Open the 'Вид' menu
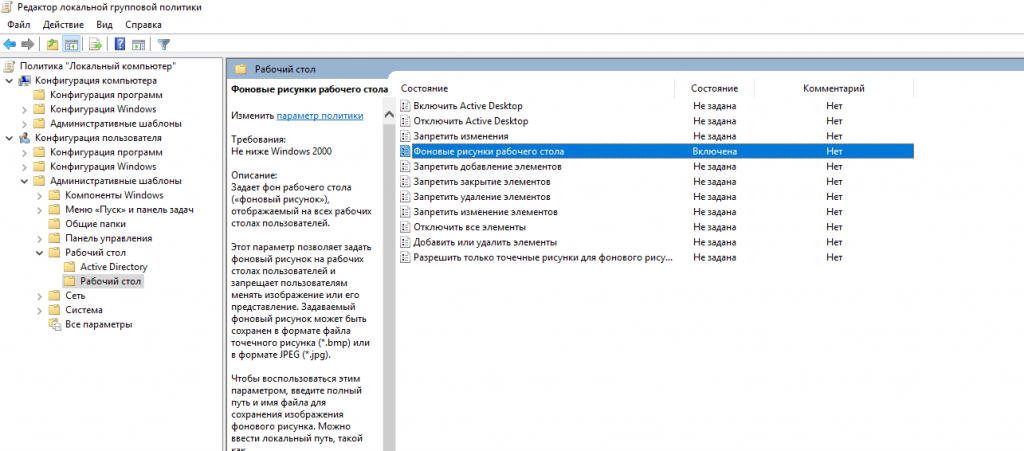Image resolution: width=1024 pixels, height=451 pixels. tap(104, 23)
